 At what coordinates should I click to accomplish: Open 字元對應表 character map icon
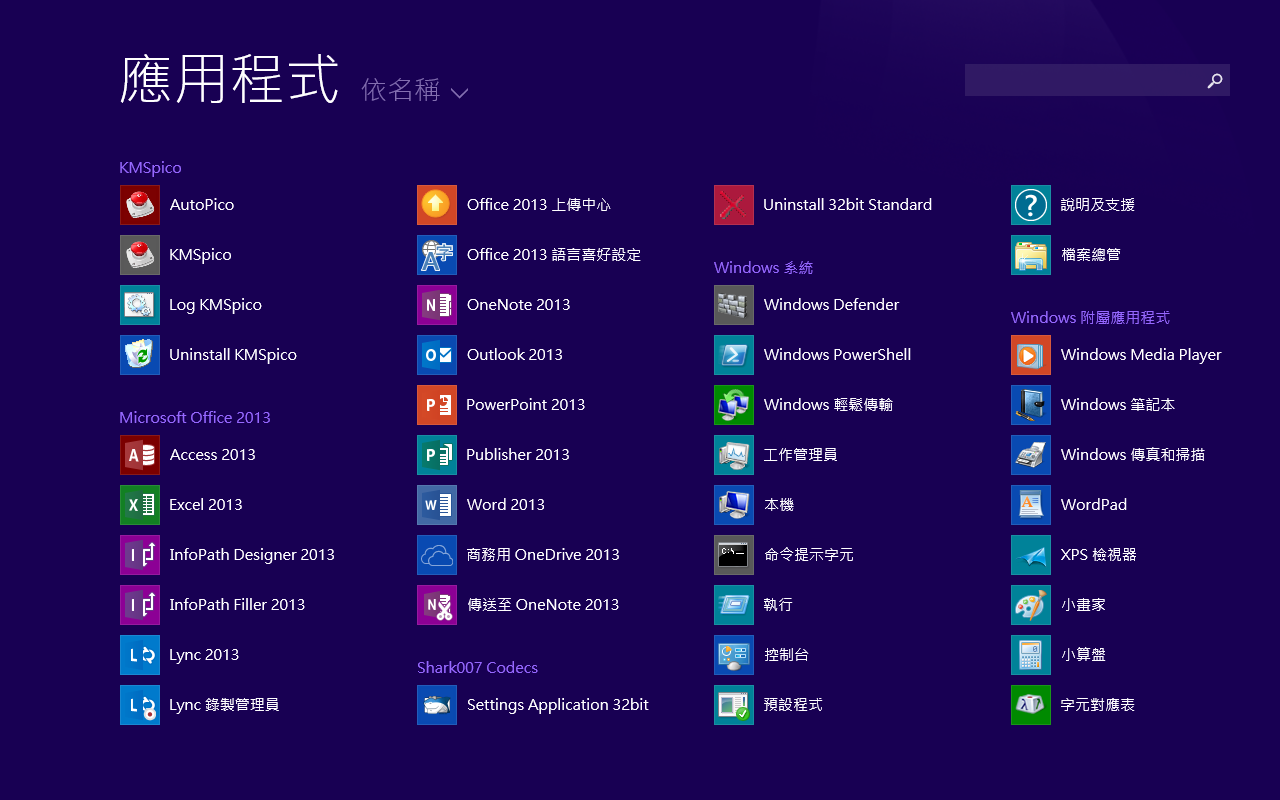[1031, 705]
